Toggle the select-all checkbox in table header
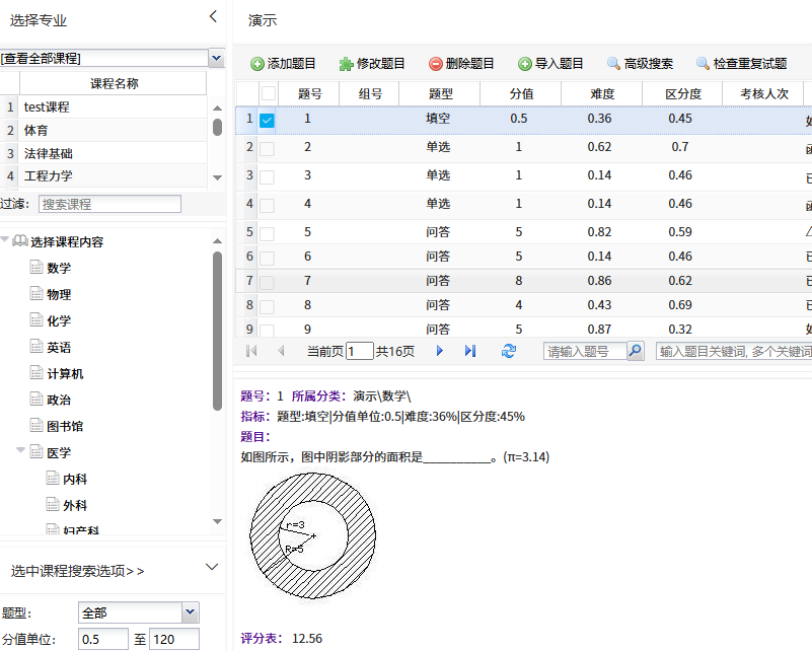This screenshot has height=651, width=812. [267, 94]
